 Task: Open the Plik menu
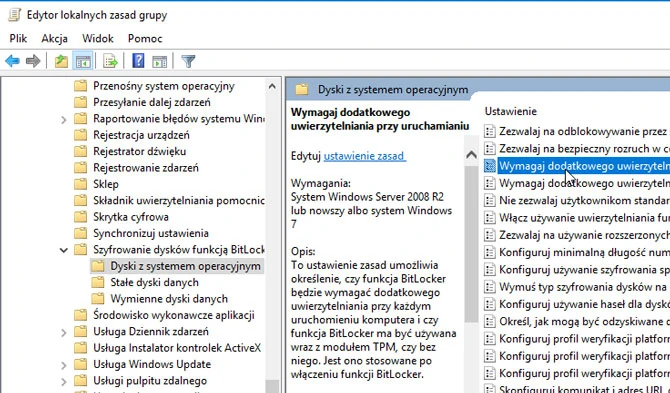click(18, 38)
